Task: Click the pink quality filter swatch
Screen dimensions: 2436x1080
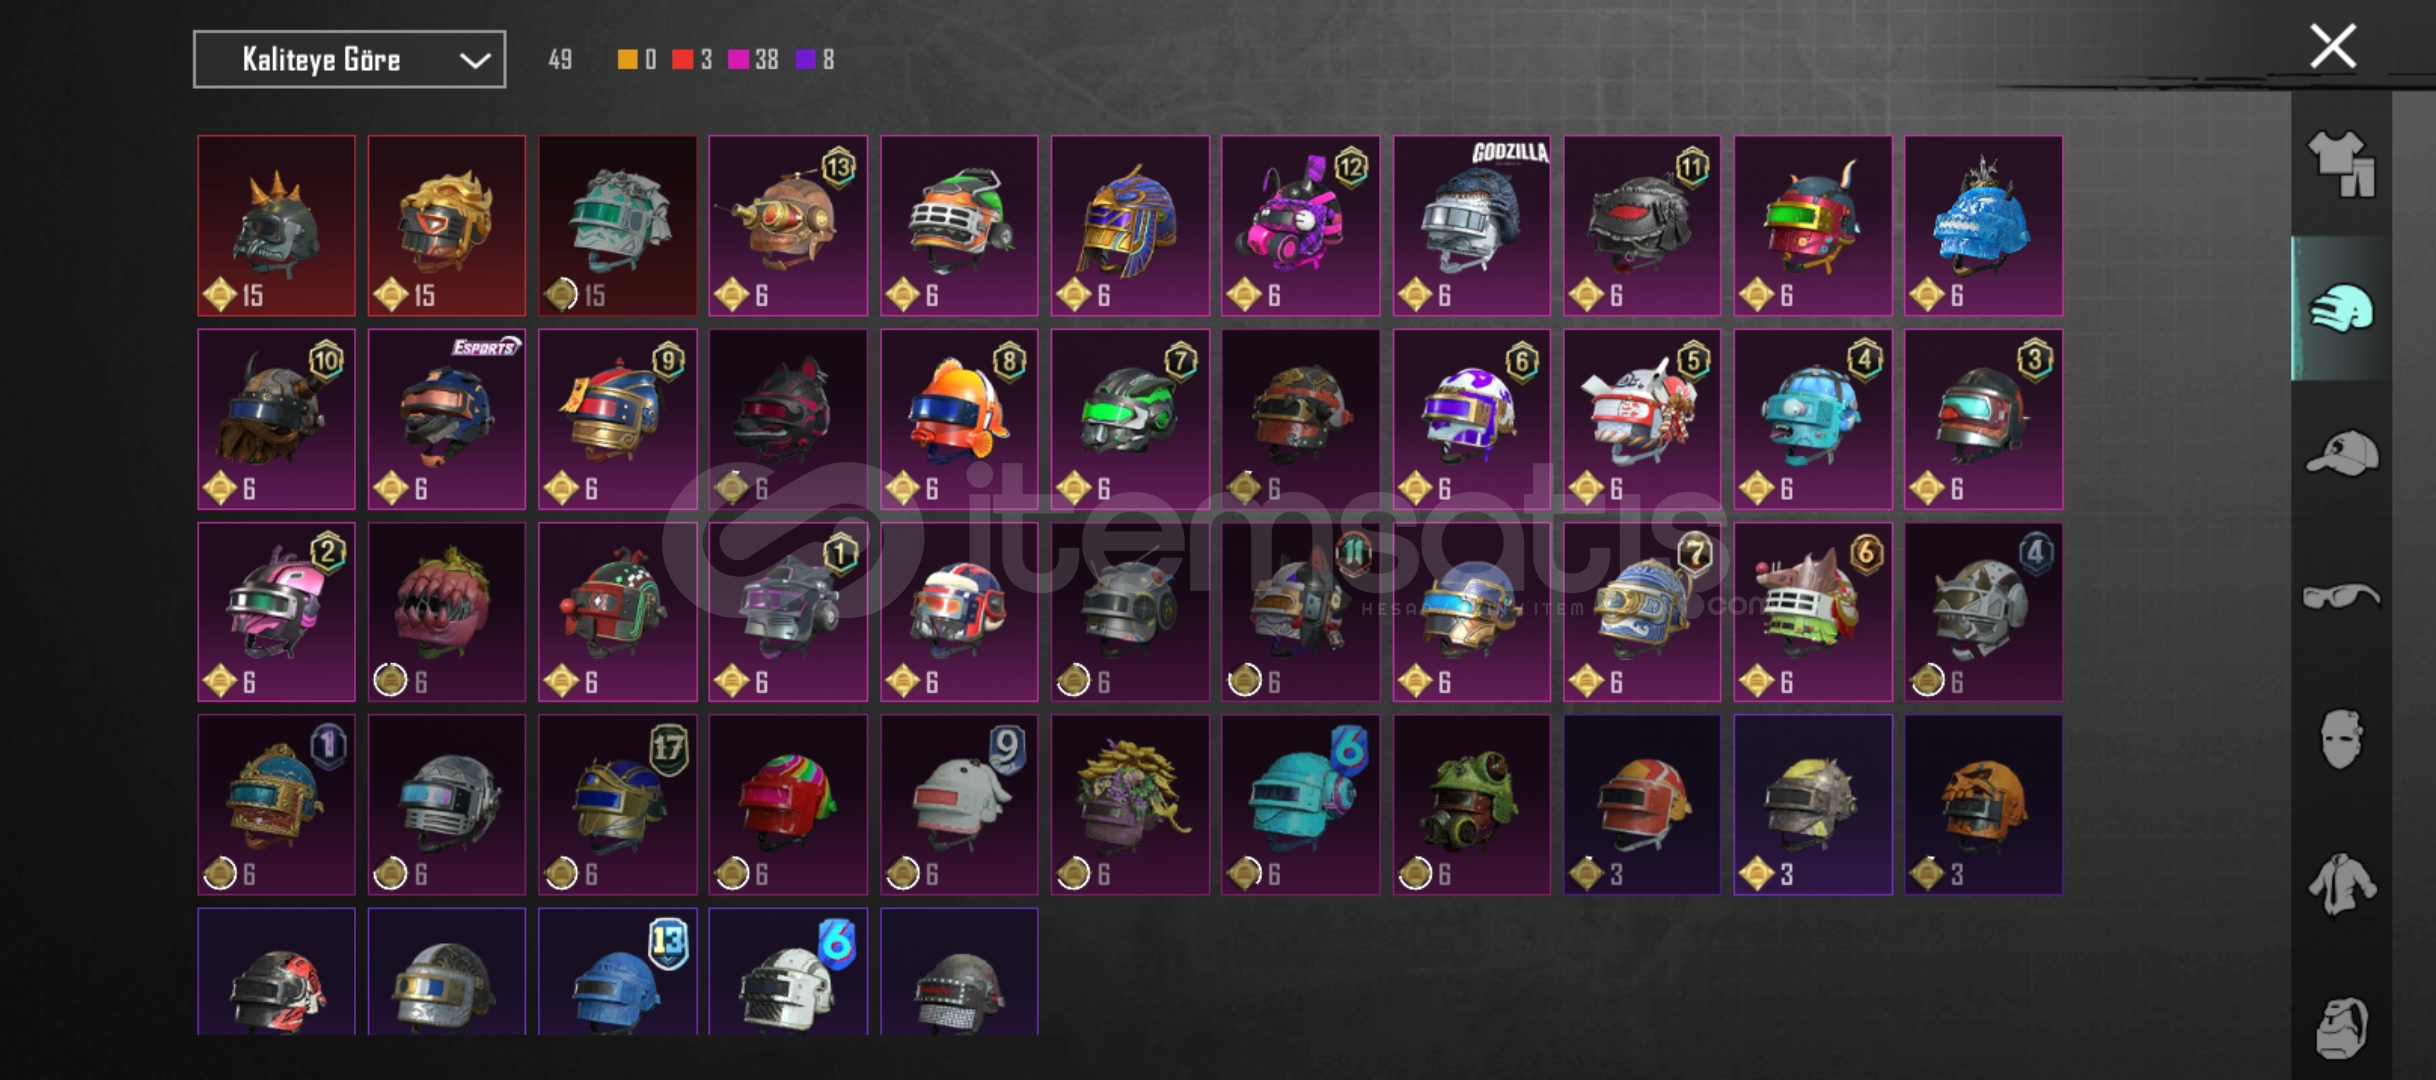Action: (x=738, y=60)
